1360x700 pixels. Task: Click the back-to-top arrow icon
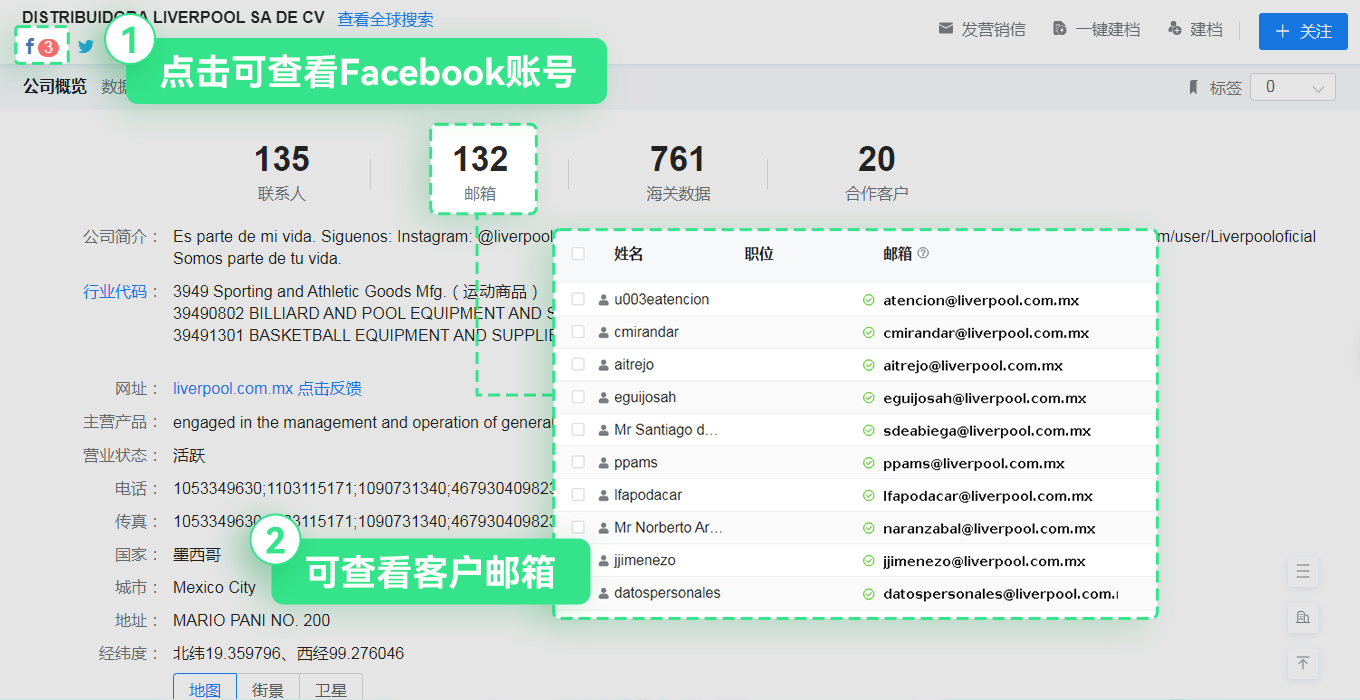click(x=1303, y=662)
